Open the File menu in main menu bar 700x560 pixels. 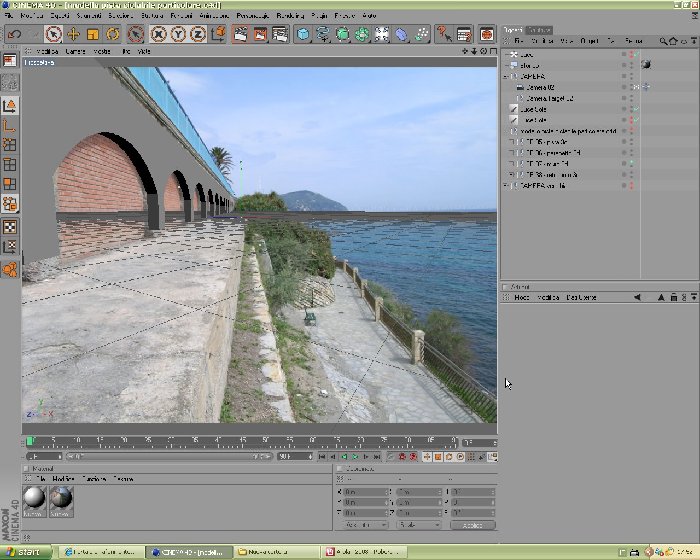pos(8,16)
